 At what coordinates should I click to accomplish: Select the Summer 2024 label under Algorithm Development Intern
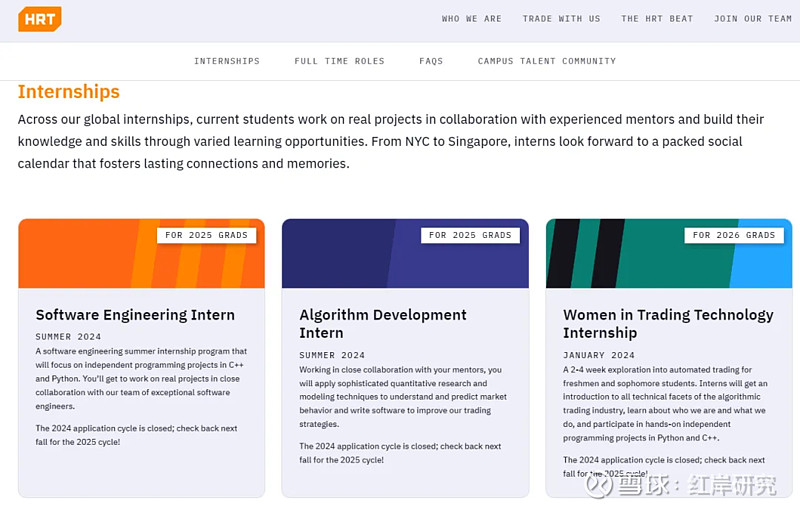tap(332, 355)
